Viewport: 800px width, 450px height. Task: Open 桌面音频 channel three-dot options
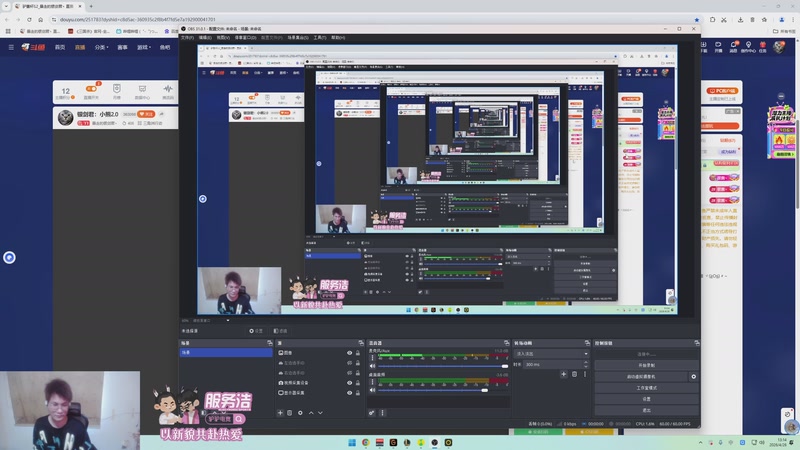pyautogui.click(x=372, y=382)
